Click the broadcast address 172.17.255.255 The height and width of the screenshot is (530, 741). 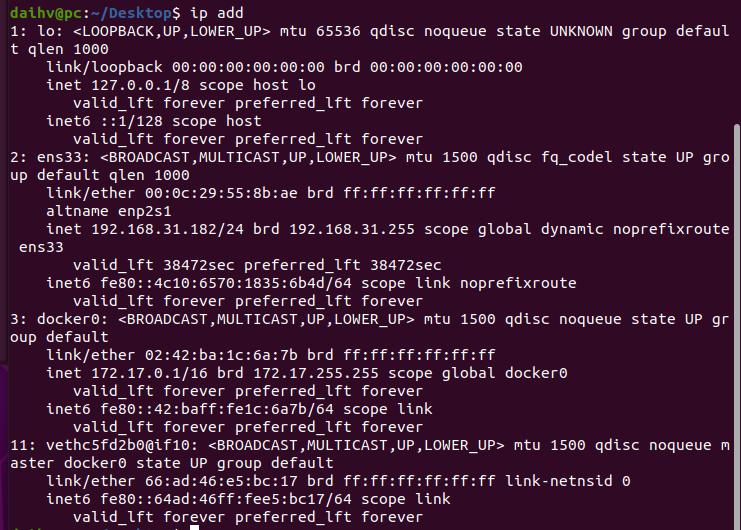pyautogui.click(x=316, y=373)
